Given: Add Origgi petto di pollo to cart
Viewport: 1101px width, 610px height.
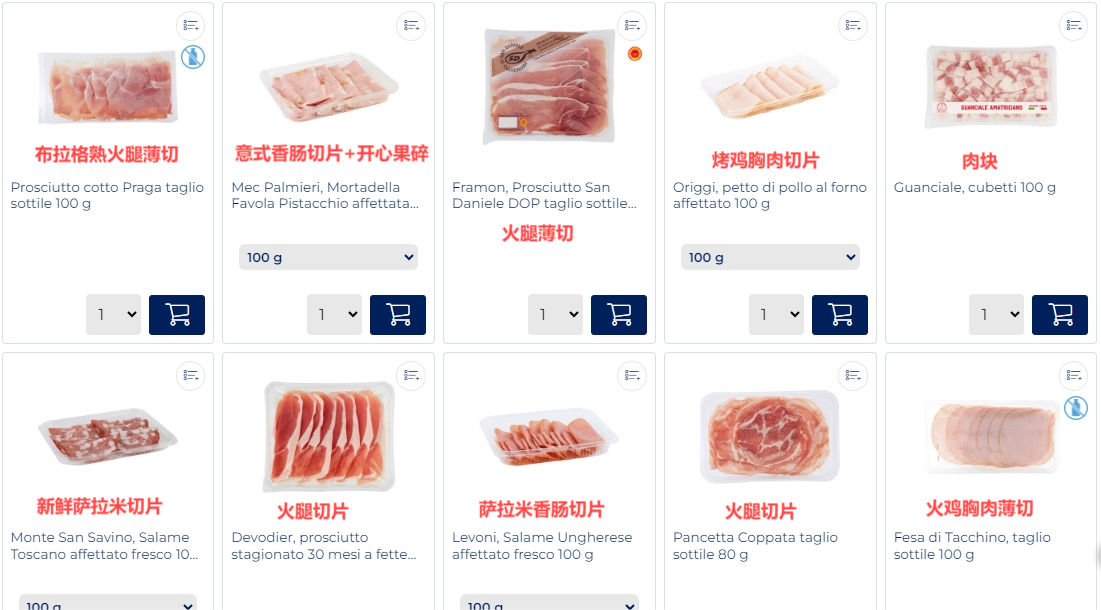Looking at the screenshot, I should click(x=840, y=314).
